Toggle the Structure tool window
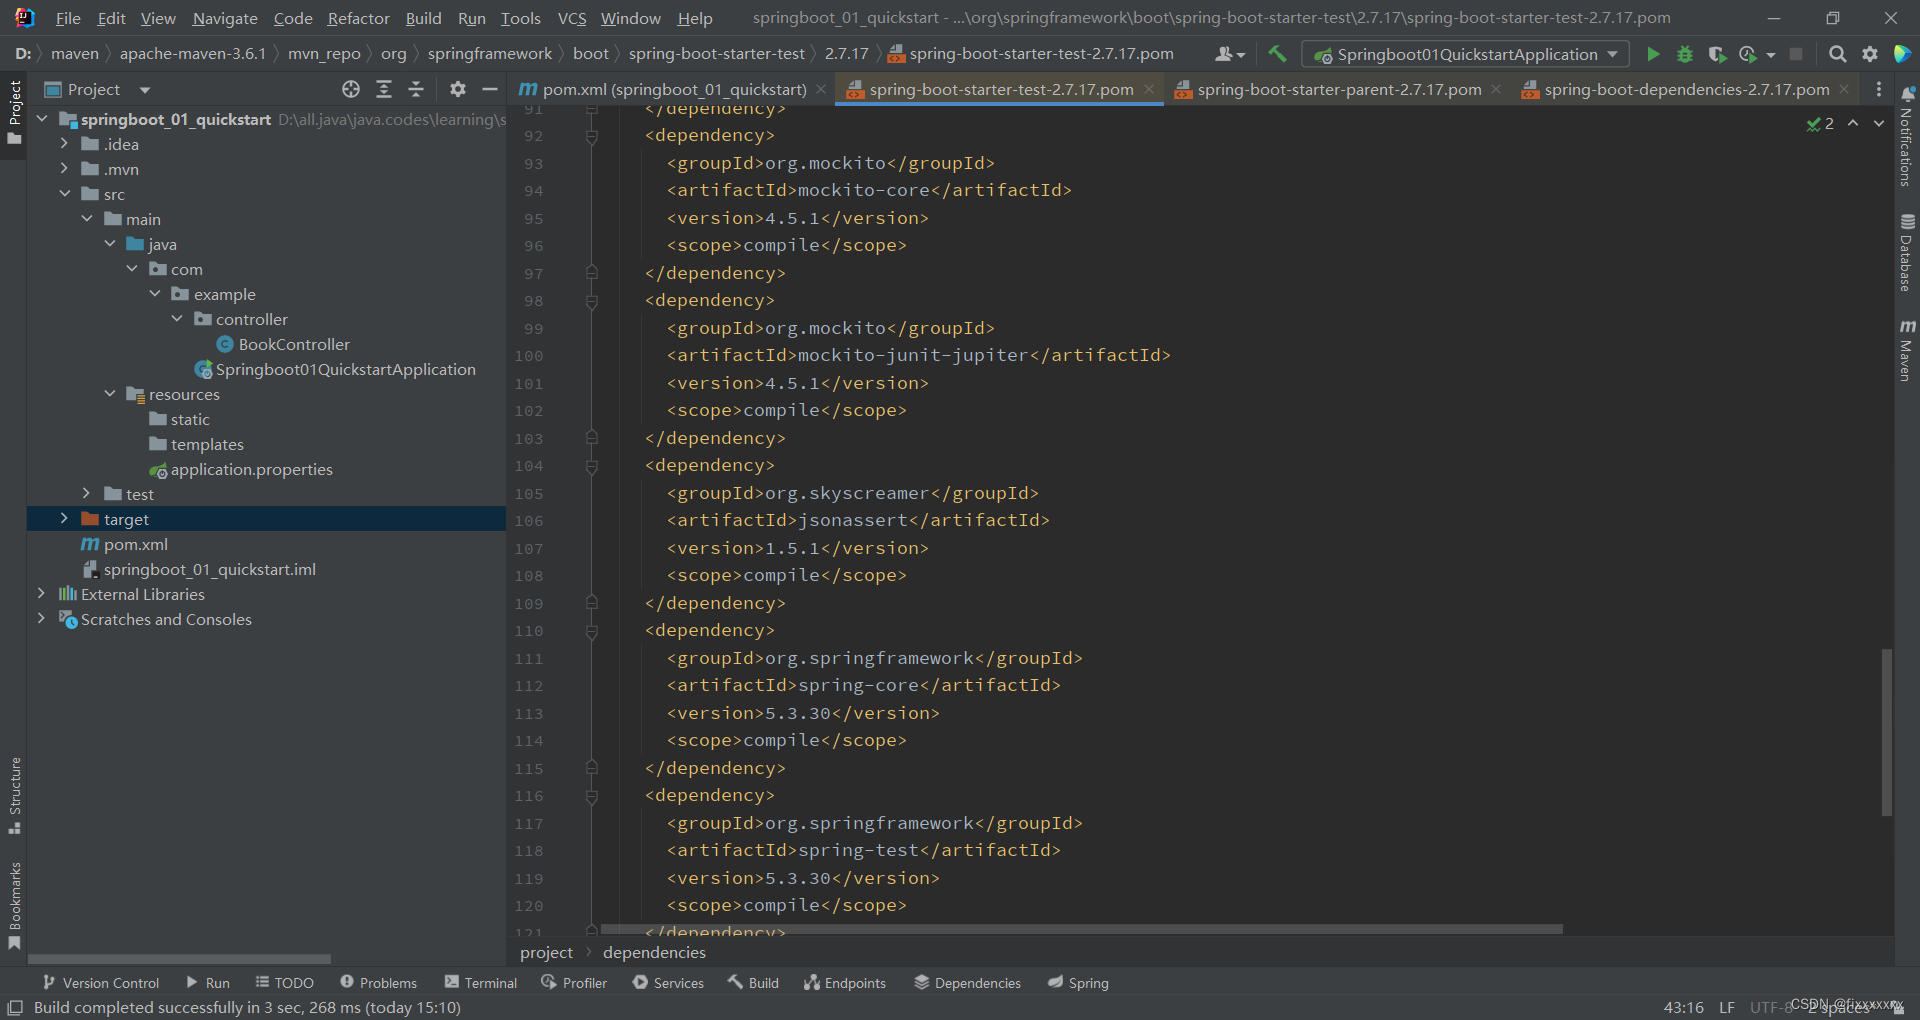1920x1020 pixels. click(14, 795)
